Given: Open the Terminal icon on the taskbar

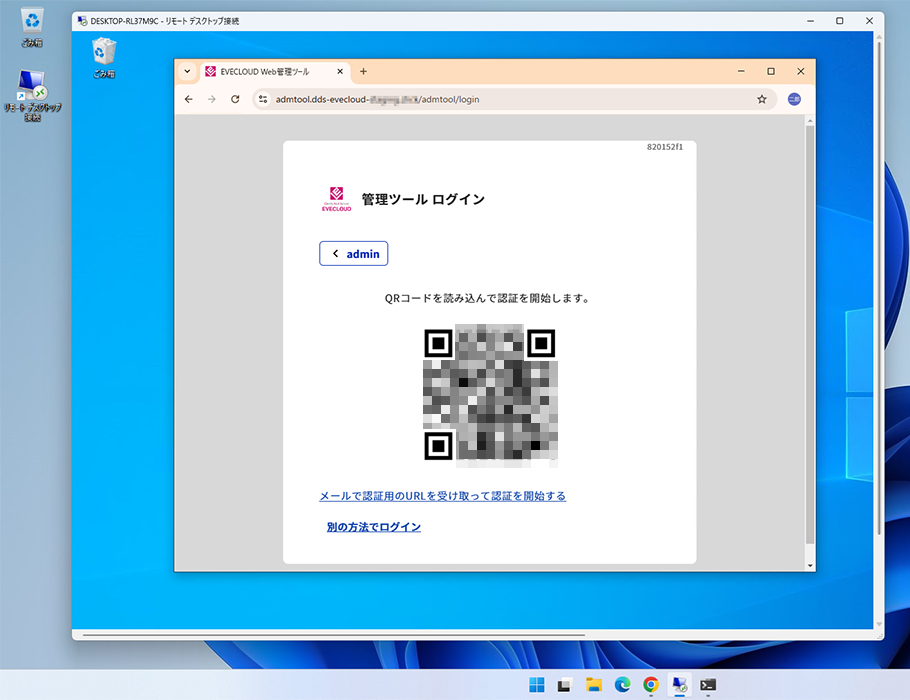Looking at the screenshot, I should pos(707,685).
